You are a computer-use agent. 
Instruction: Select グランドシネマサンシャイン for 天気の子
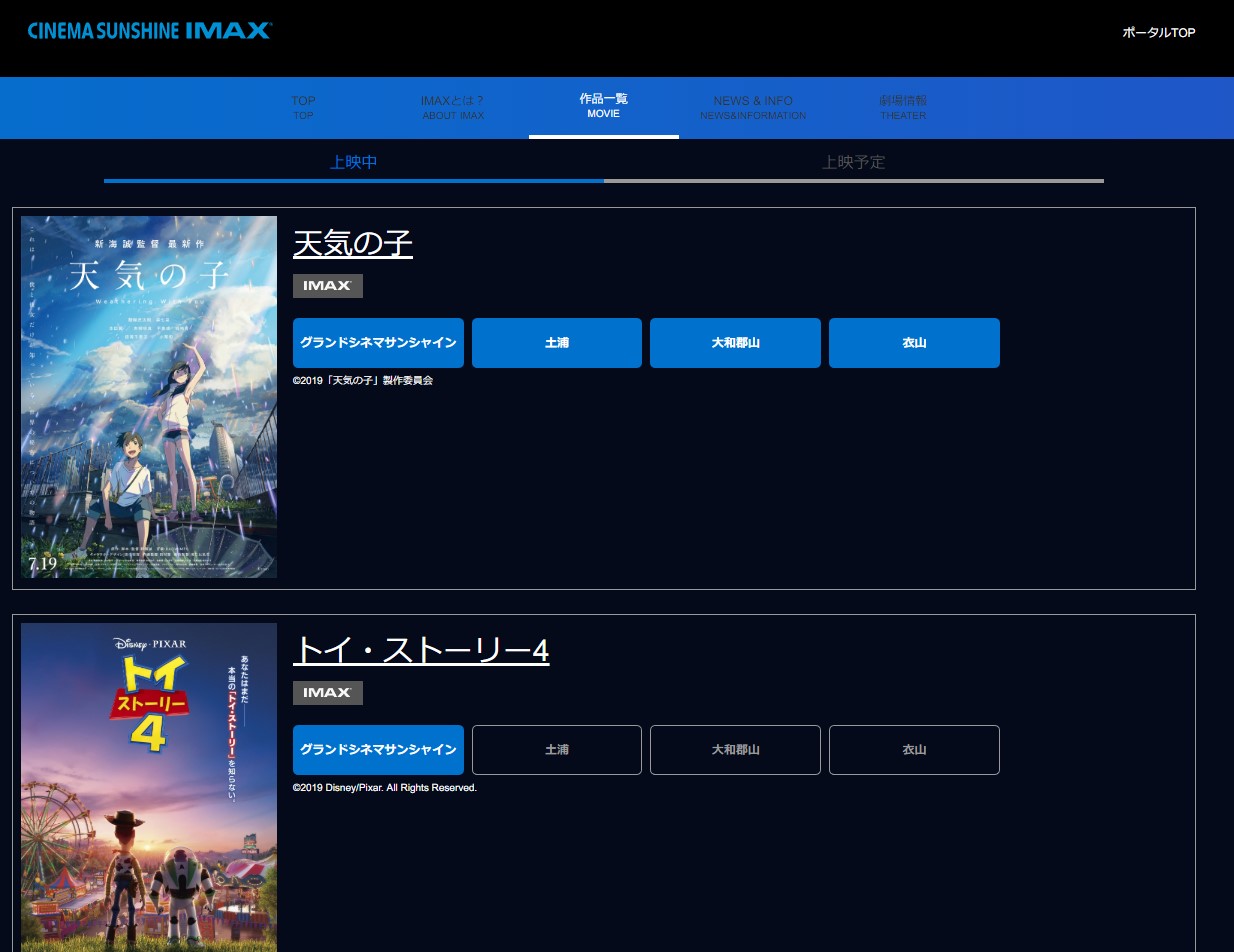click(x=378, y=343)
